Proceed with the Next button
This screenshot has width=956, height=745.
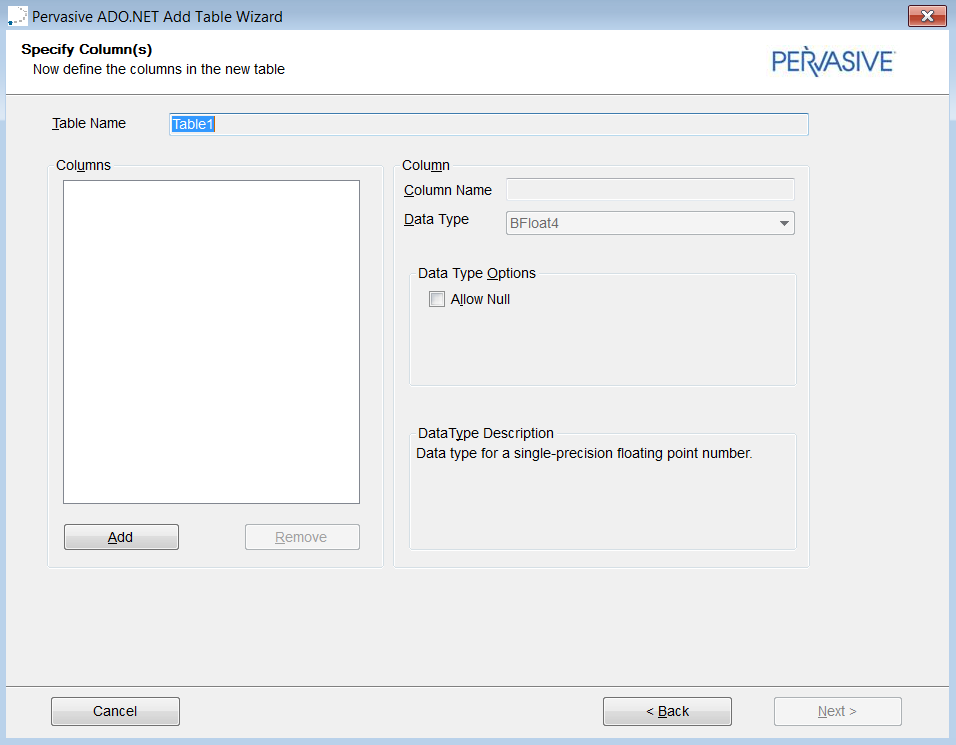[837, 711]
